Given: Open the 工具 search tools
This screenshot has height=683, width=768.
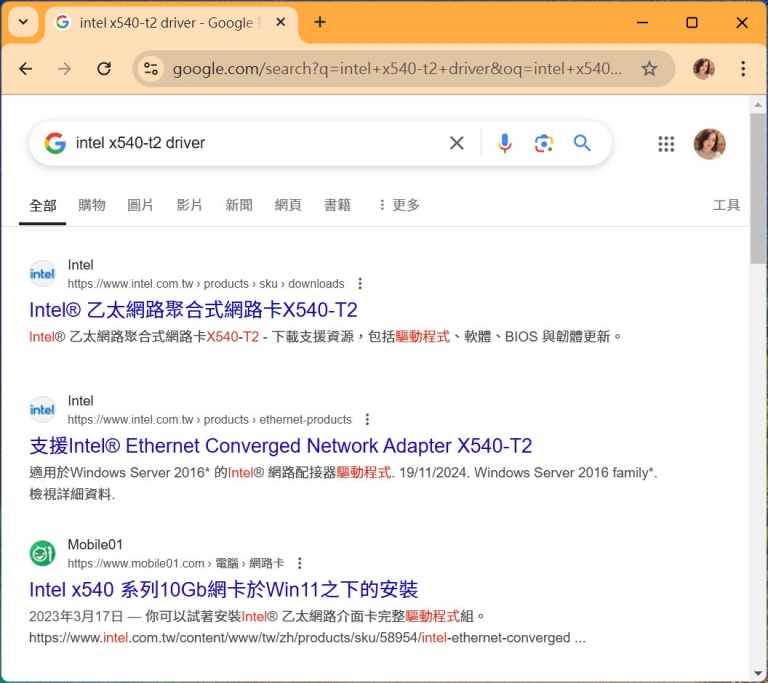Looking at the screenshot, I should (x=726, y=205).
